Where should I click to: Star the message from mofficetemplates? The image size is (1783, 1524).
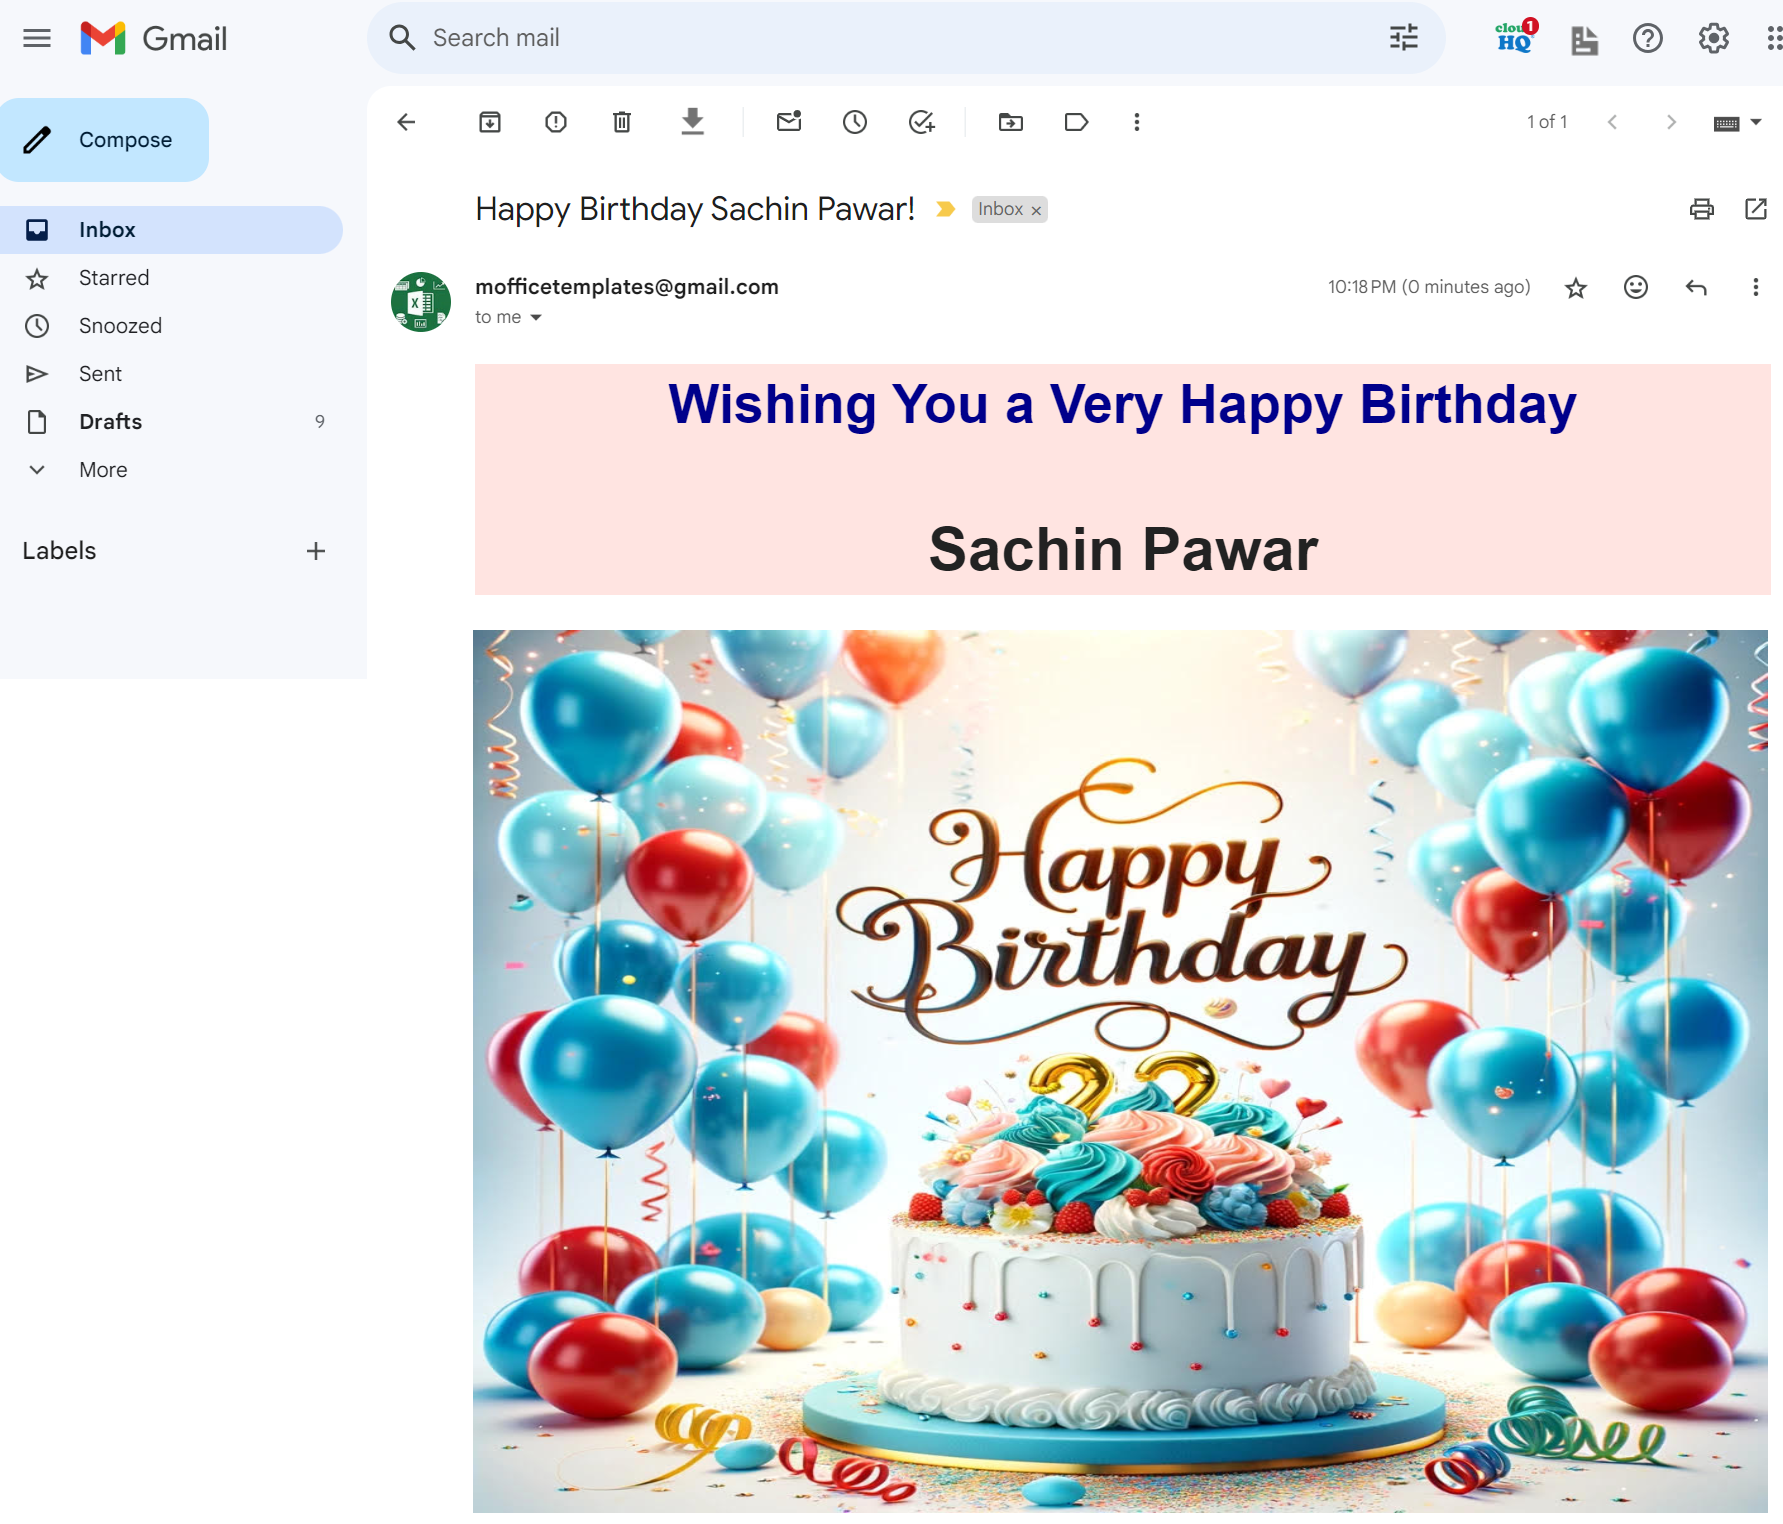[x=1576, y=288]
